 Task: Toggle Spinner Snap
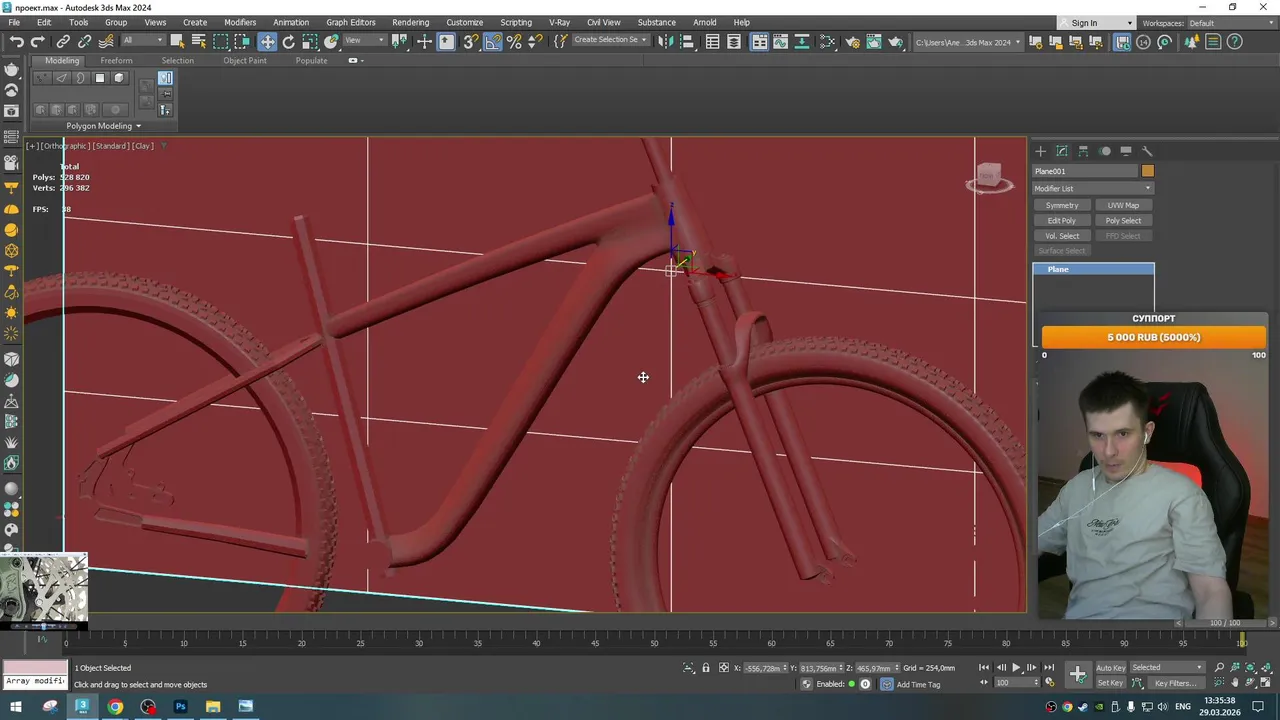535,41
